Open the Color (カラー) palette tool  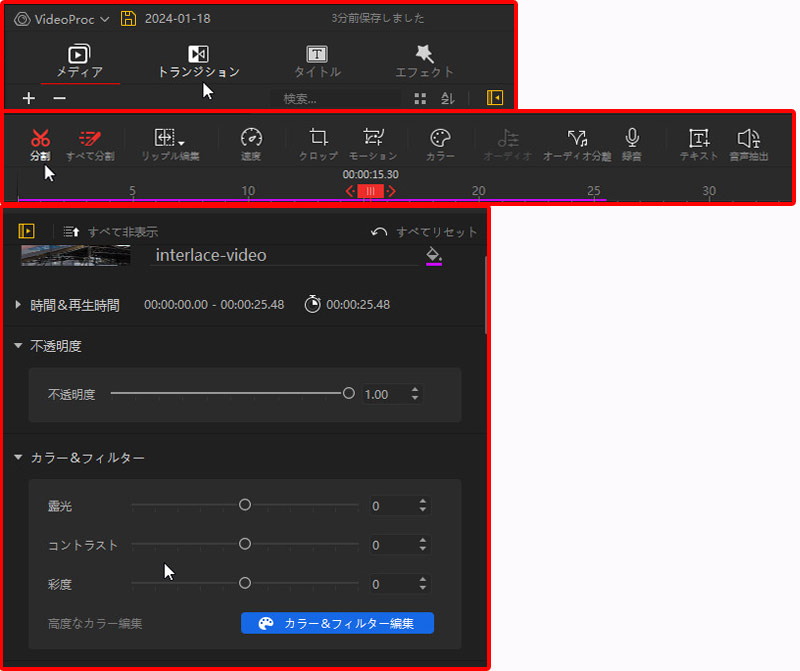tap(440, 139)
